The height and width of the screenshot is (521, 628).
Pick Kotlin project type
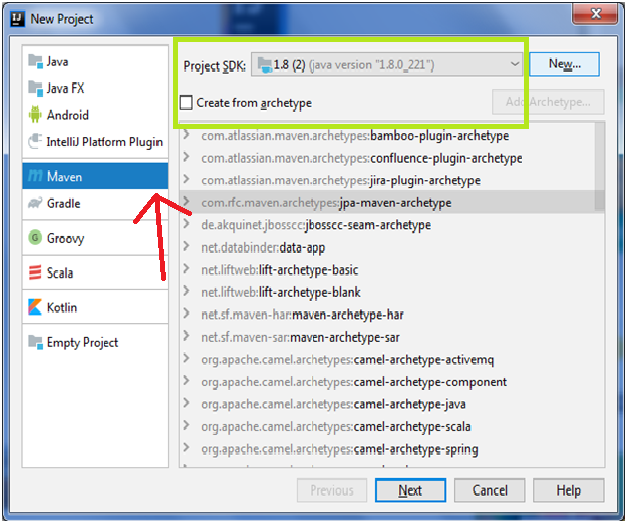[95, 307]
